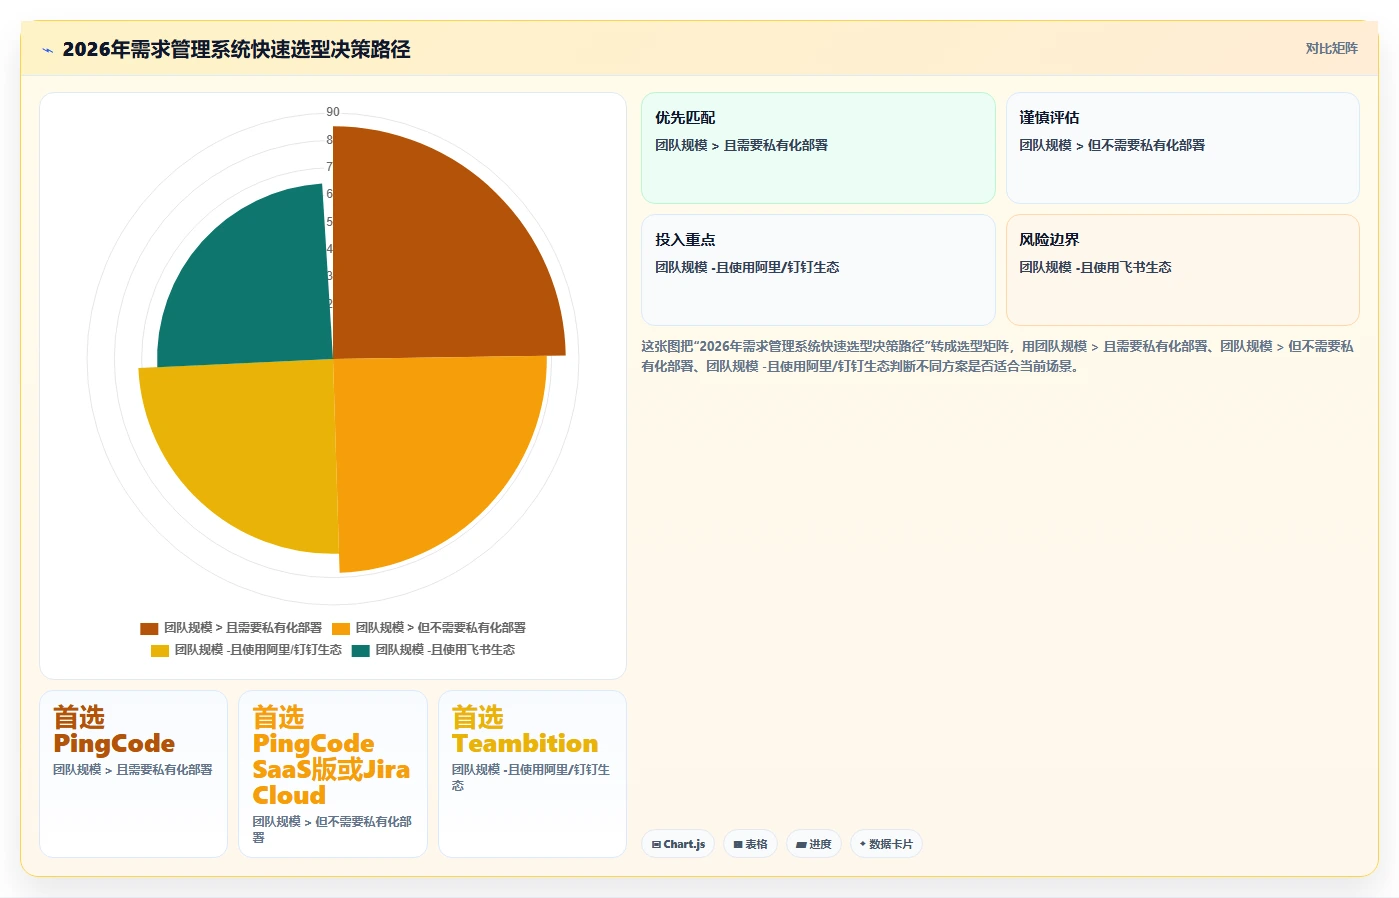Click the caption under the 首选 Teambition headline
The height and width of the screenshot is (898, 1399).
point(531,778)
